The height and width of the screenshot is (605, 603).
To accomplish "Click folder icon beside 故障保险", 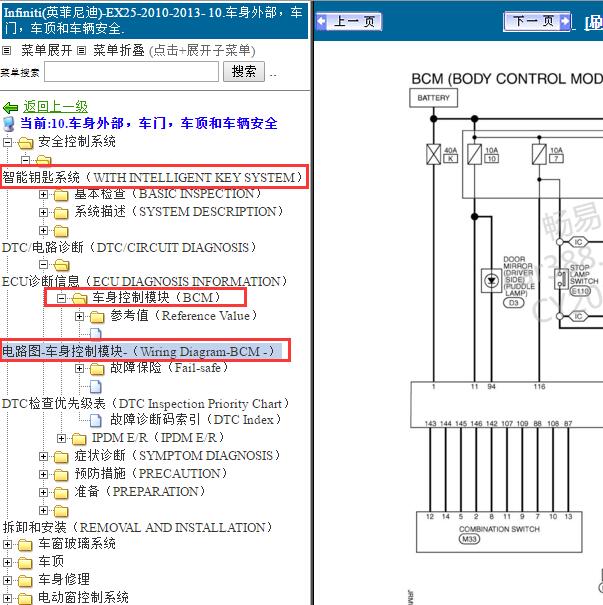I will click(97, 369).
